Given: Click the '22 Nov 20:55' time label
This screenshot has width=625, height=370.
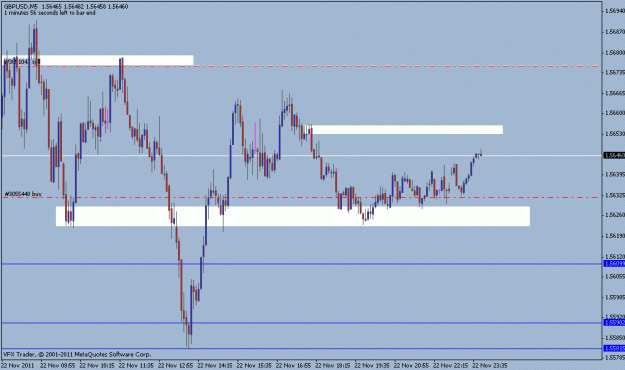Looking at the screenshot, I should pyautogui.click(x=411, y=365).
